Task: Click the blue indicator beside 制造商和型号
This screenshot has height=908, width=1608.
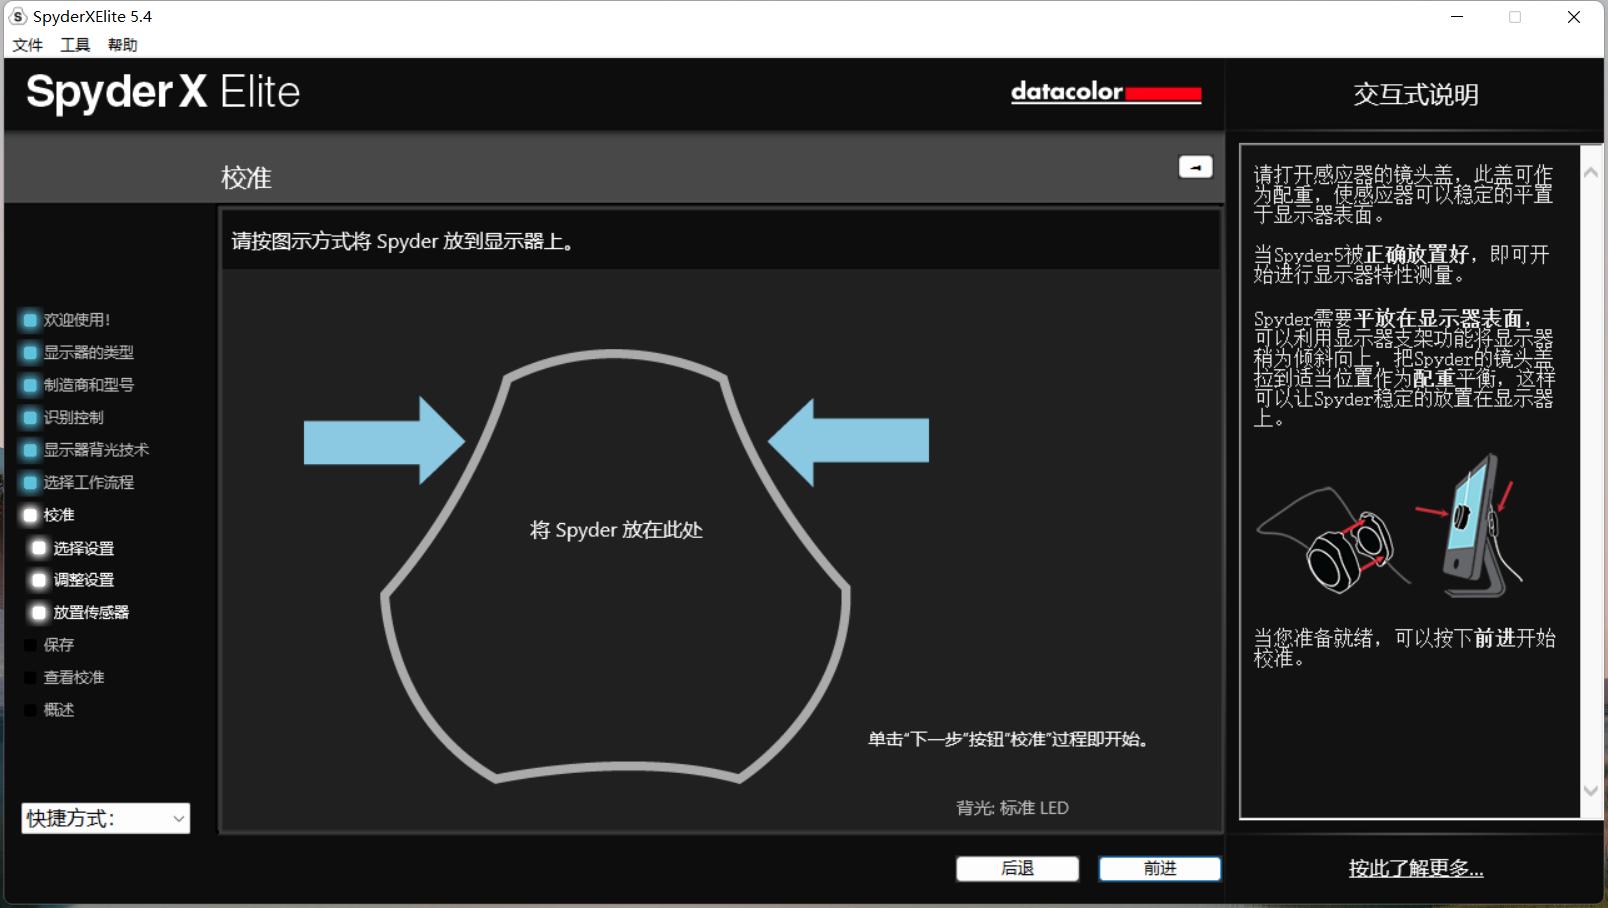Action: click(30, 385)
